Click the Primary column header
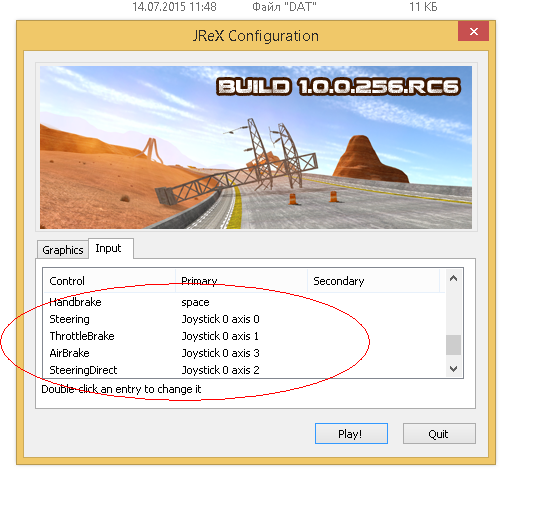The height and width of the screenshot is (507, 546). [x=241, y=281]
